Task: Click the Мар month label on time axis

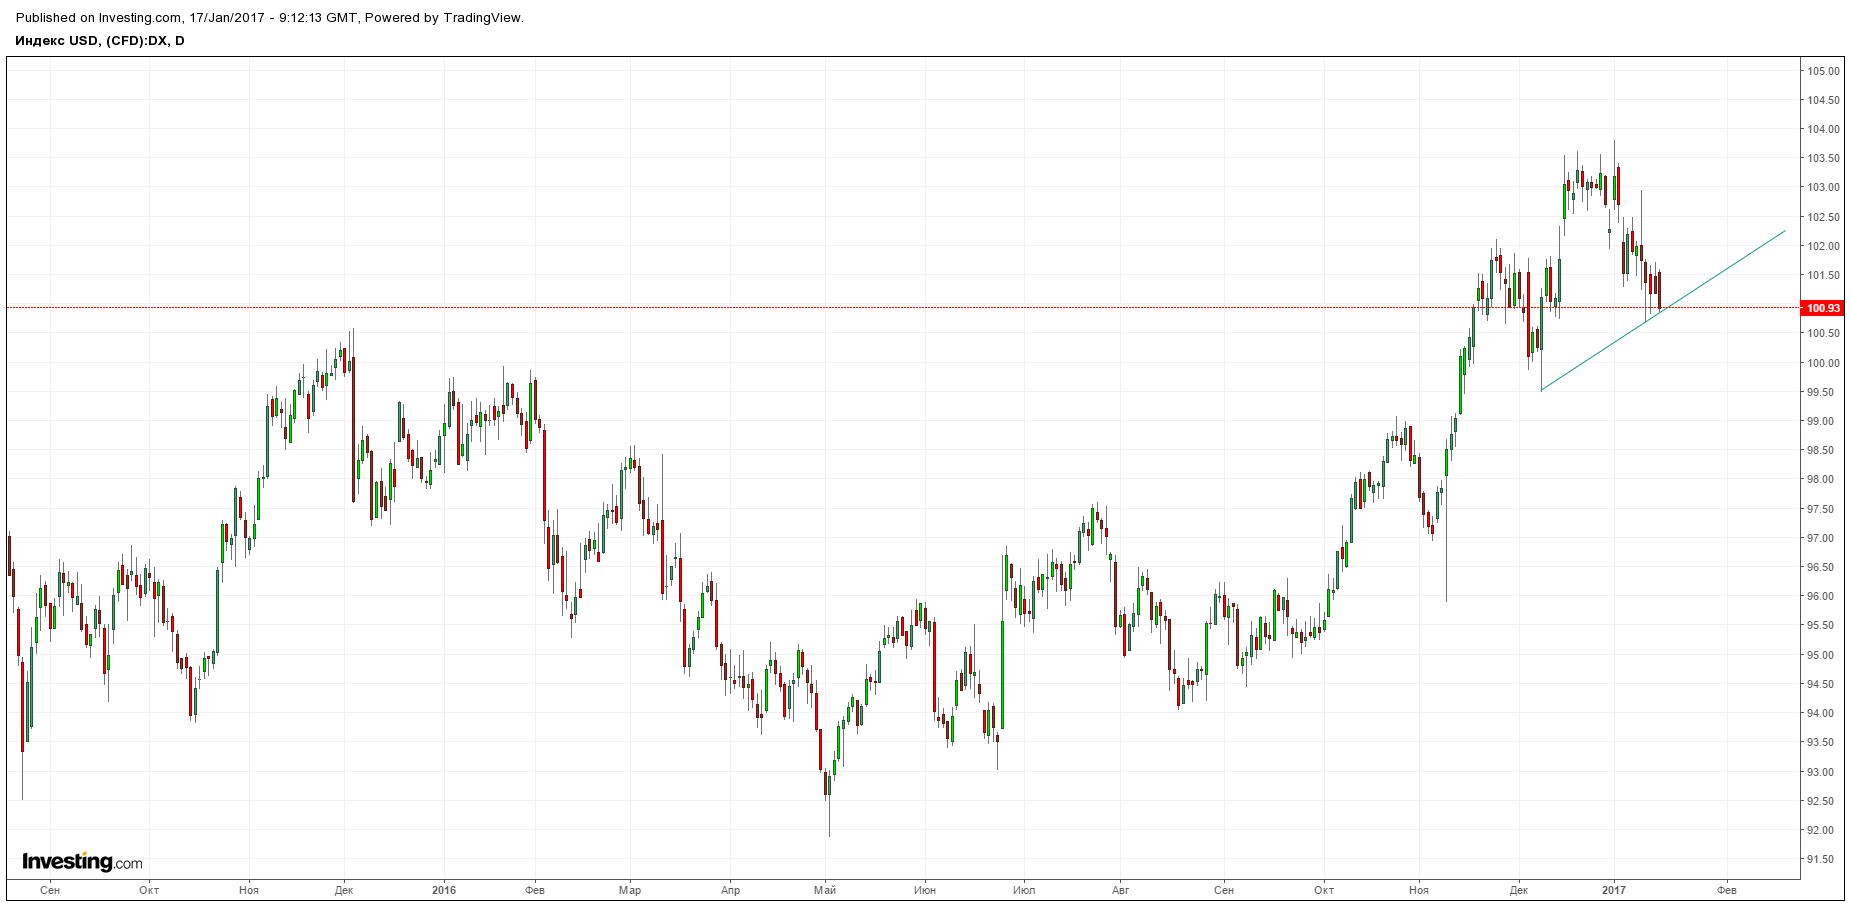Action: pyautogui.click(x=630, y=890)
